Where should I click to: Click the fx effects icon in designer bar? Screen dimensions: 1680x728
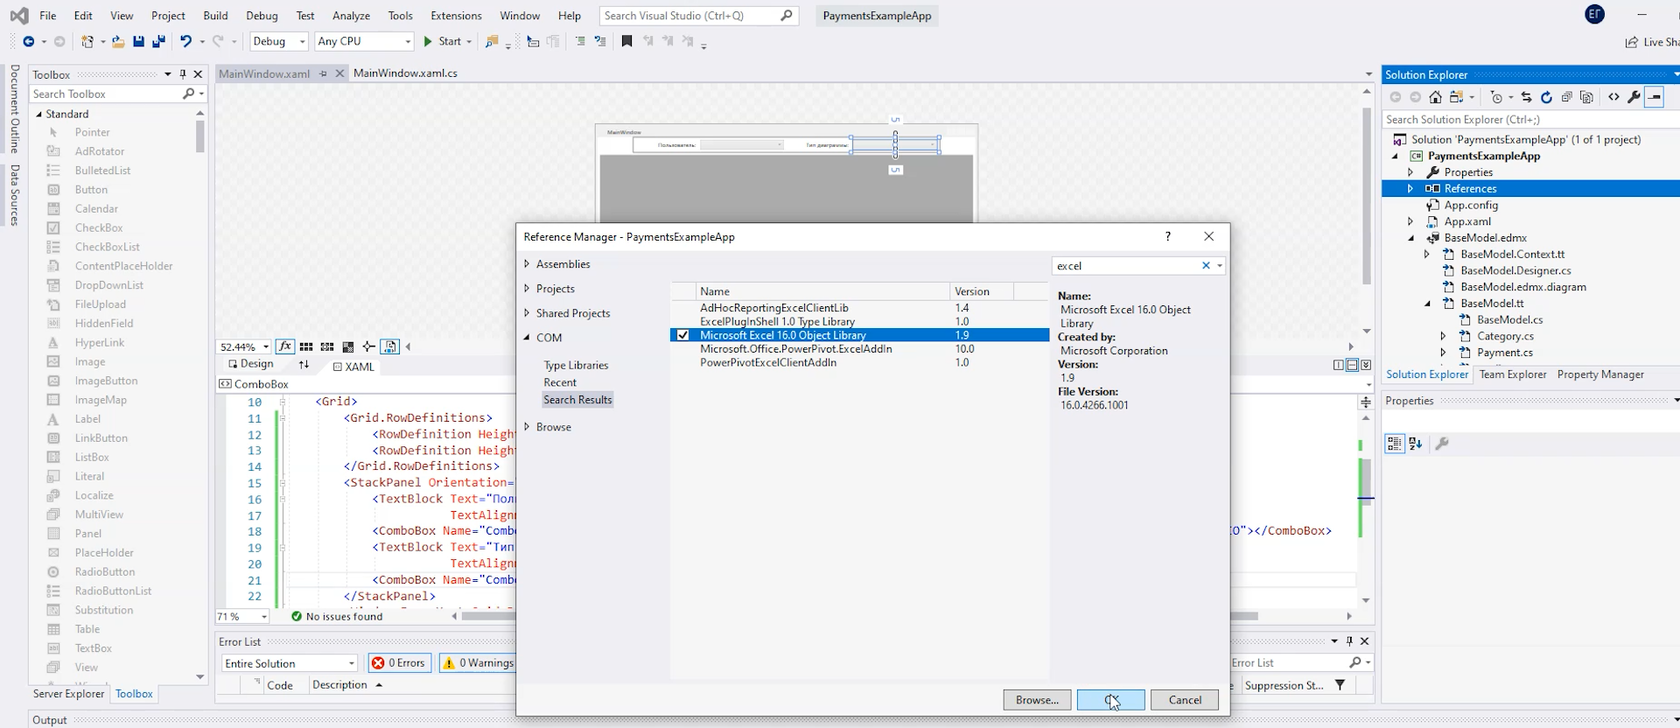coord(285,347)
